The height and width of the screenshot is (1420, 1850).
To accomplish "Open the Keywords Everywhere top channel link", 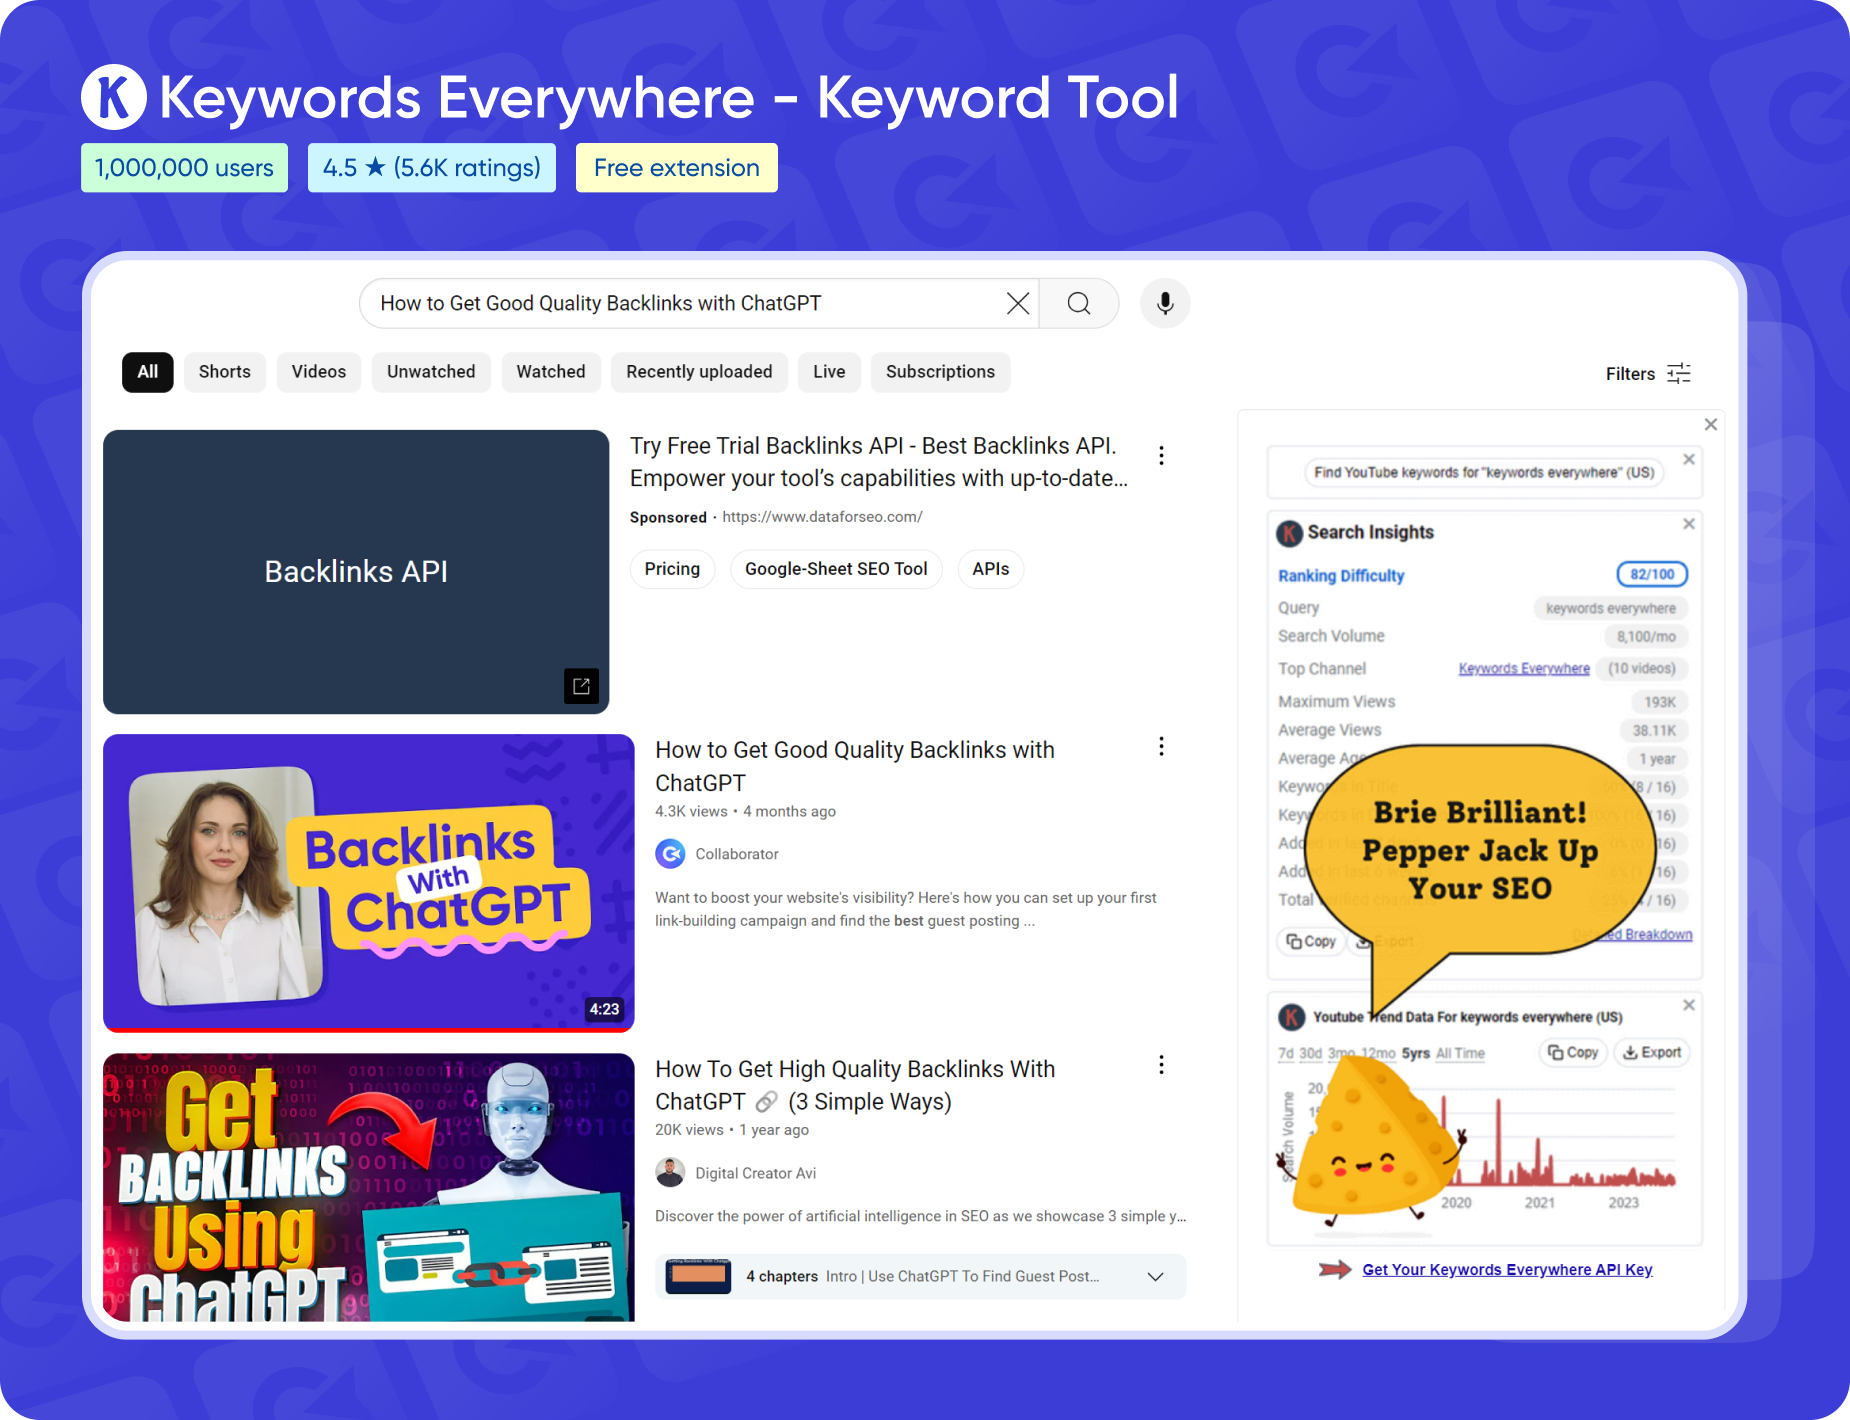I will 1524,668.
